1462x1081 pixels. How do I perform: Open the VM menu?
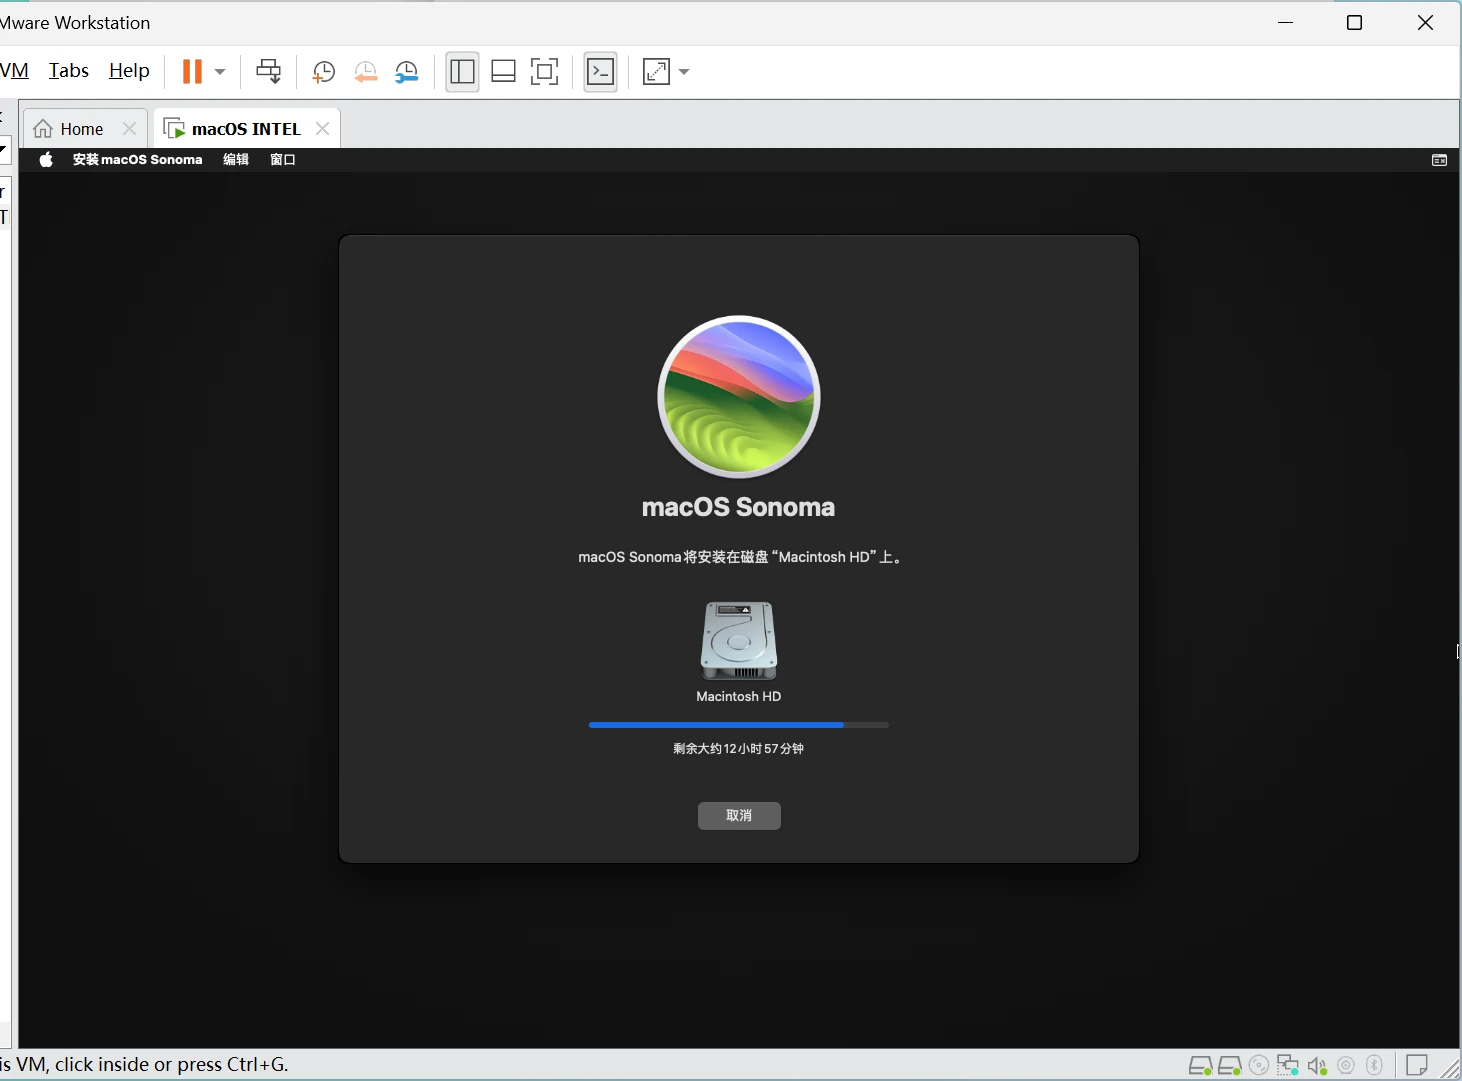15,71
